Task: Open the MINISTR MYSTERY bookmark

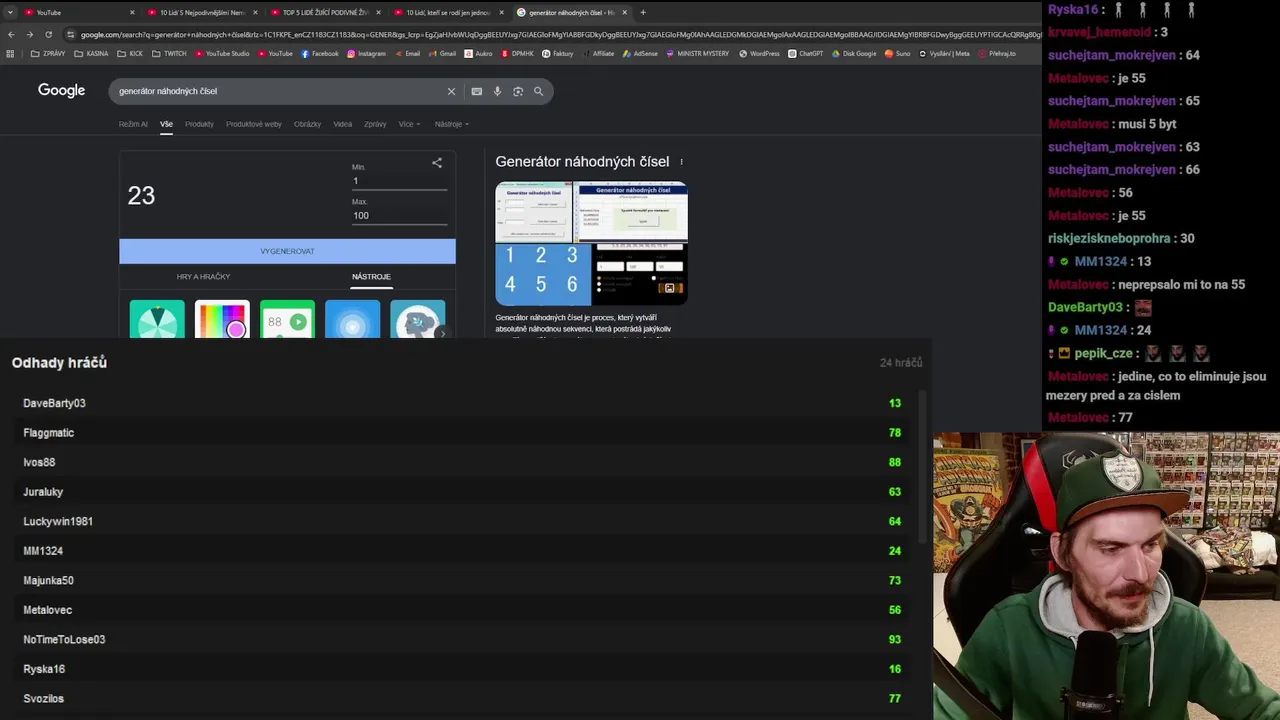Action: click(699, 54)
